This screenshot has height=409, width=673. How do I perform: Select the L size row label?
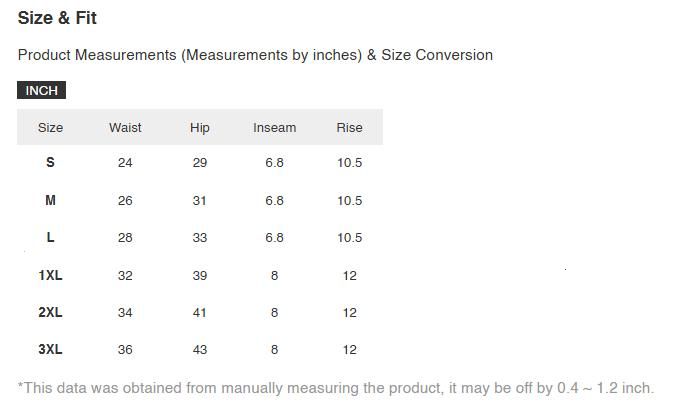pyautogui.click(x=50, y=238)
